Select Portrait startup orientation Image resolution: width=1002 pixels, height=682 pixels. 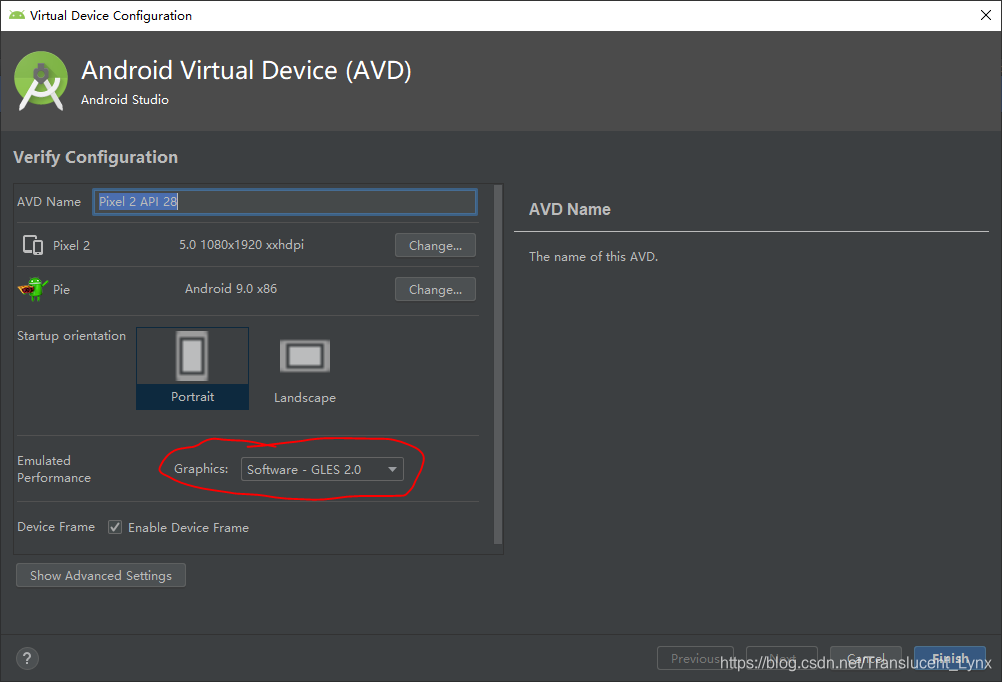pyautogui.click(x=192, y=368)
